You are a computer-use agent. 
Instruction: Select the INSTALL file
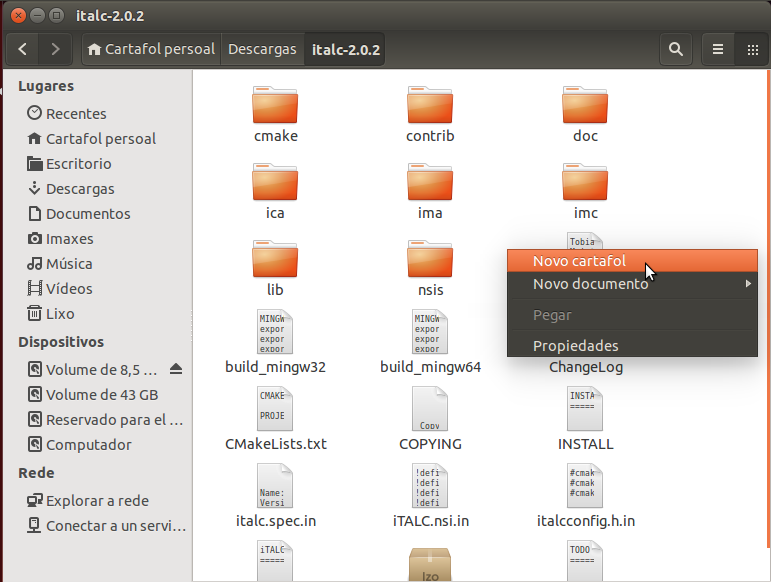tap(585, 419)
